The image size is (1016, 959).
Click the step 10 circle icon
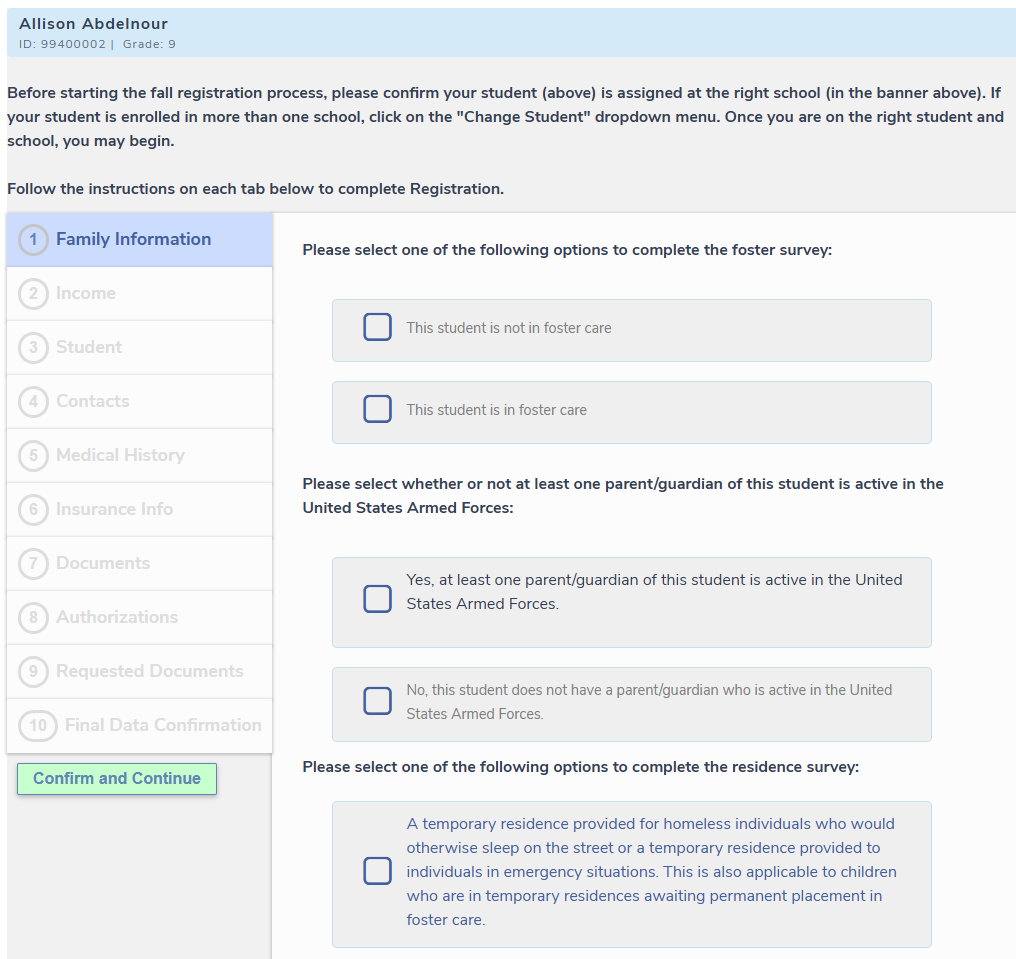[38, 726]
